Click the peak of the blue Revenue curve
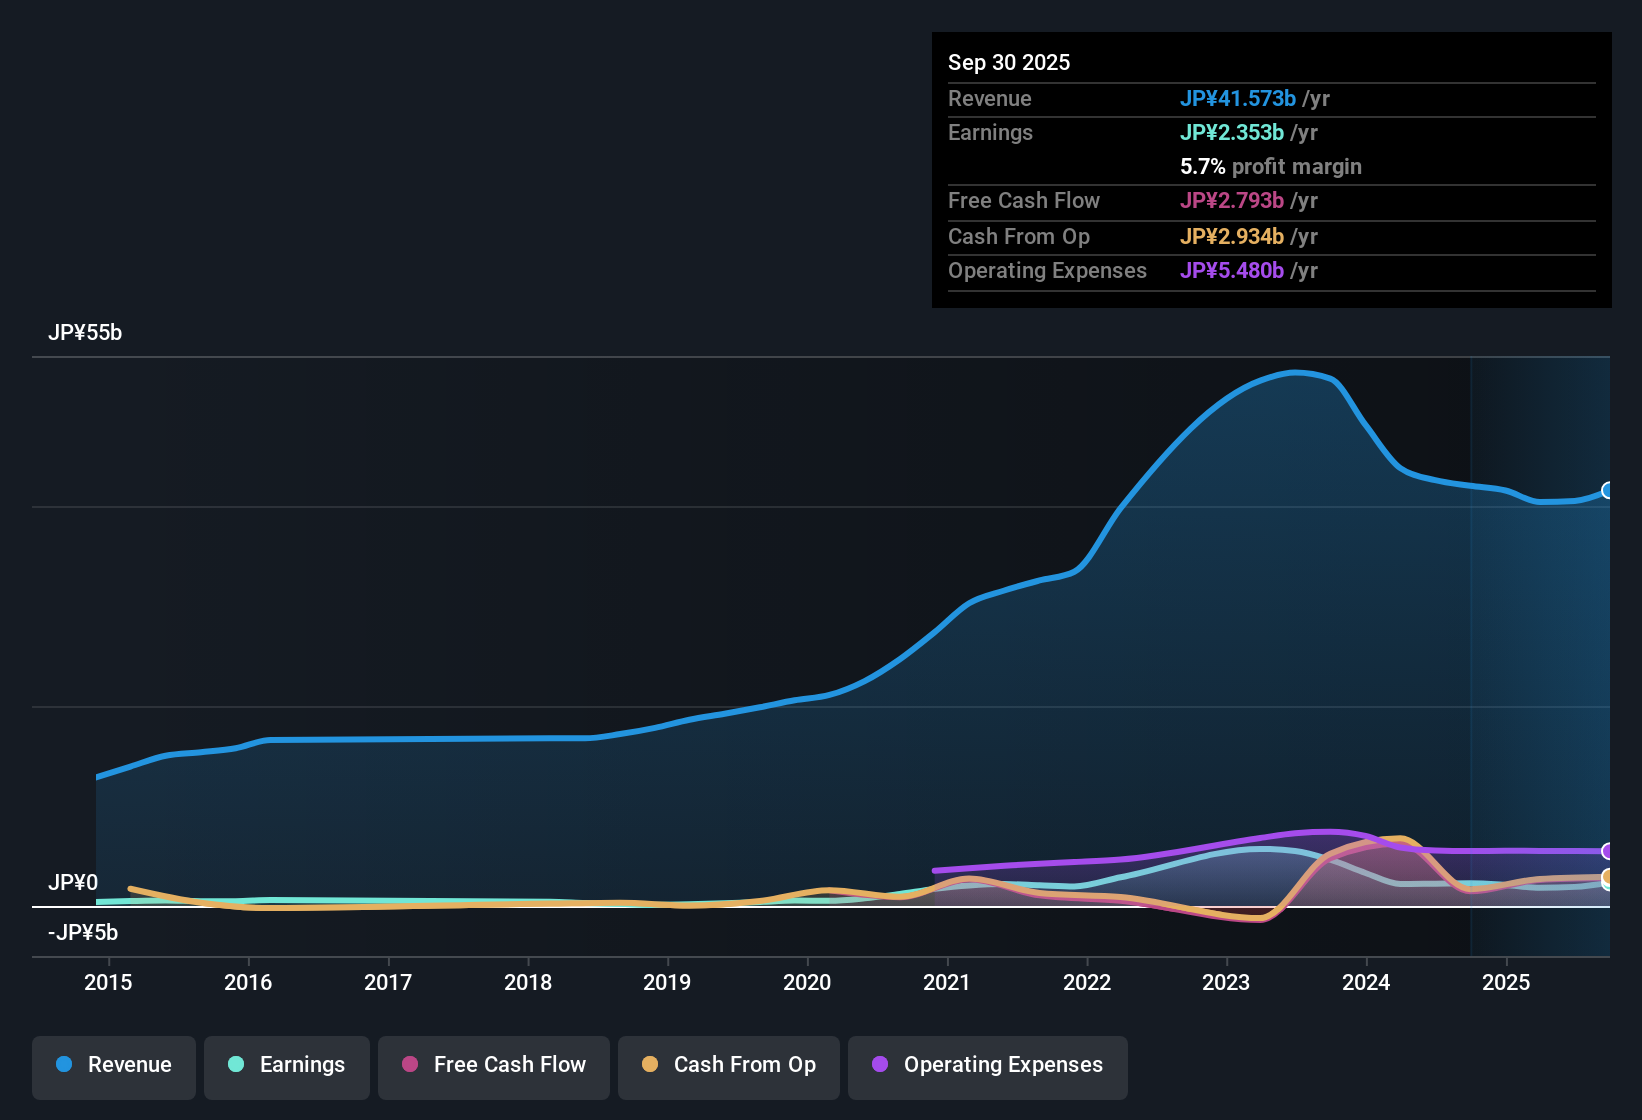 click(x=1298, y=372)
